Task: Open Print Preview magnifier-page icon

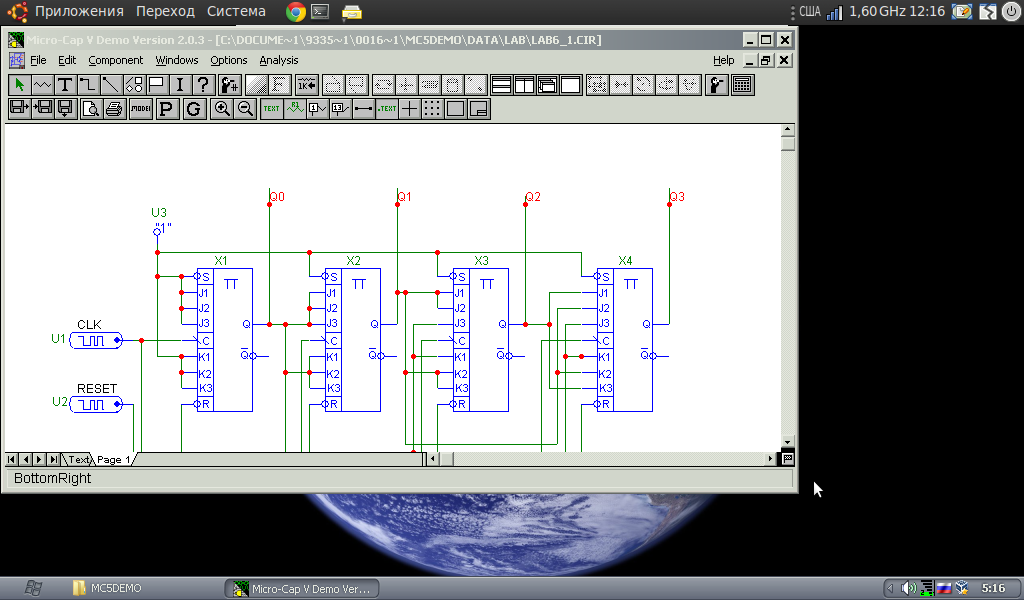Action: [x=91, y=108]
